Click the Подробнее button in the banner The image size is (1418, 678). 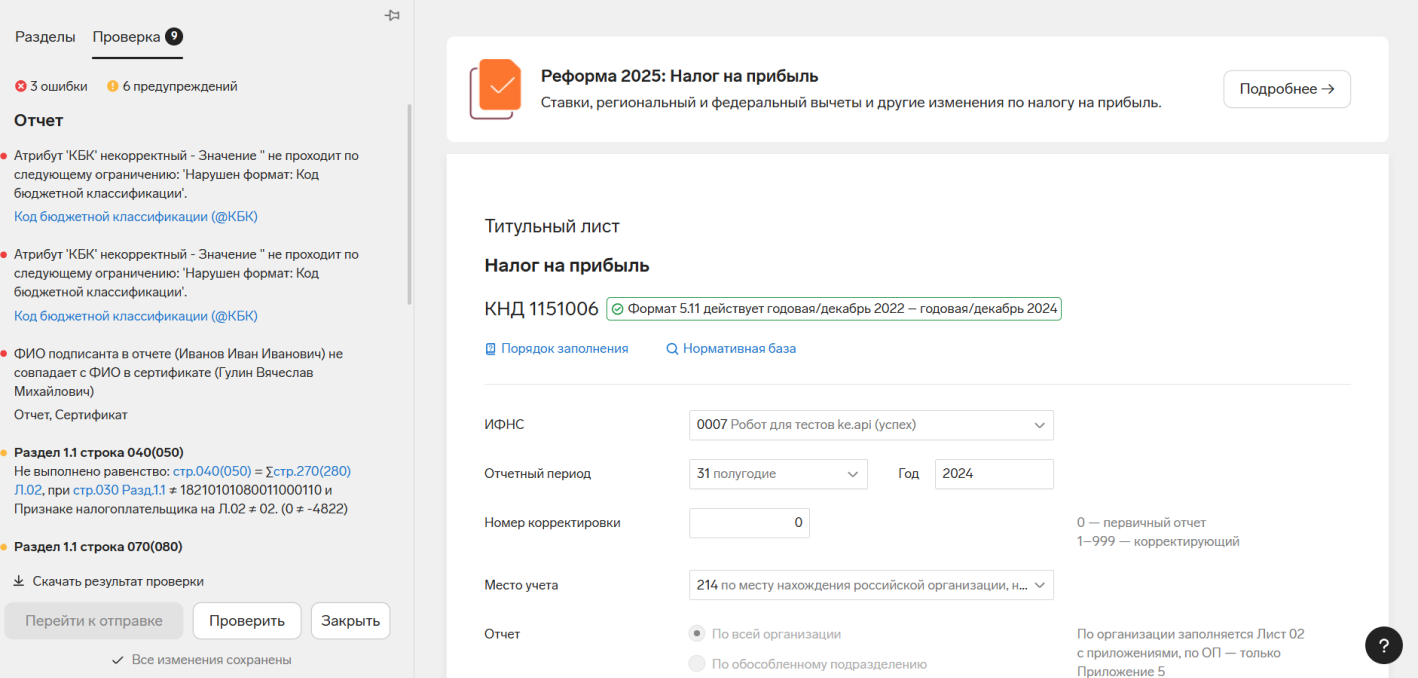coord(1286,89)
